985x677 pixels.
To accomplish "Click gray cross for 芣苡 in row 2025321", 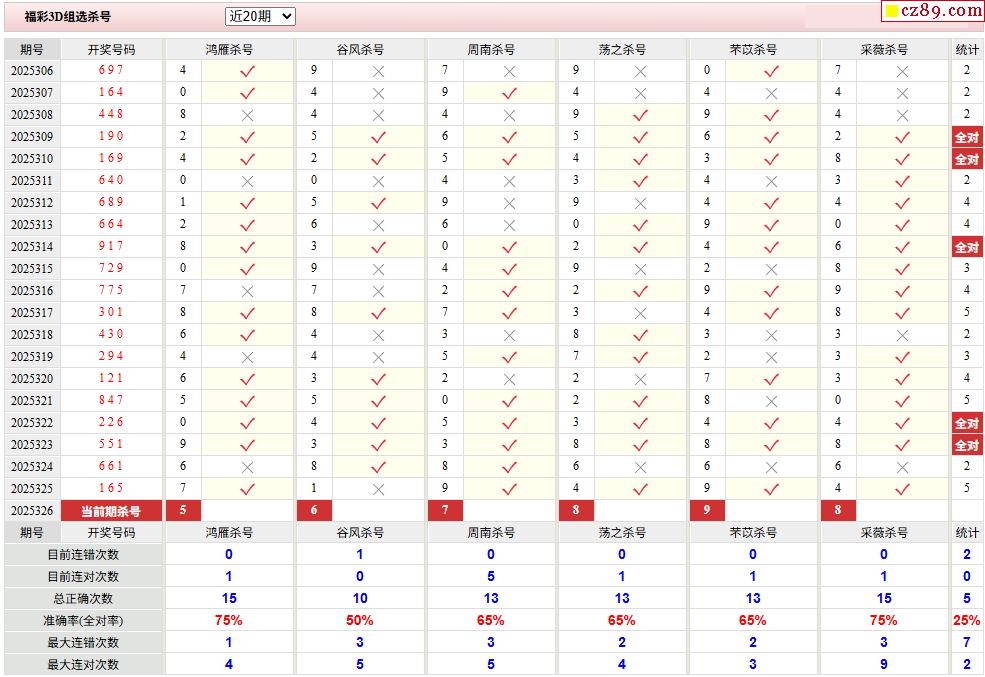I will (x=771, y=401).
